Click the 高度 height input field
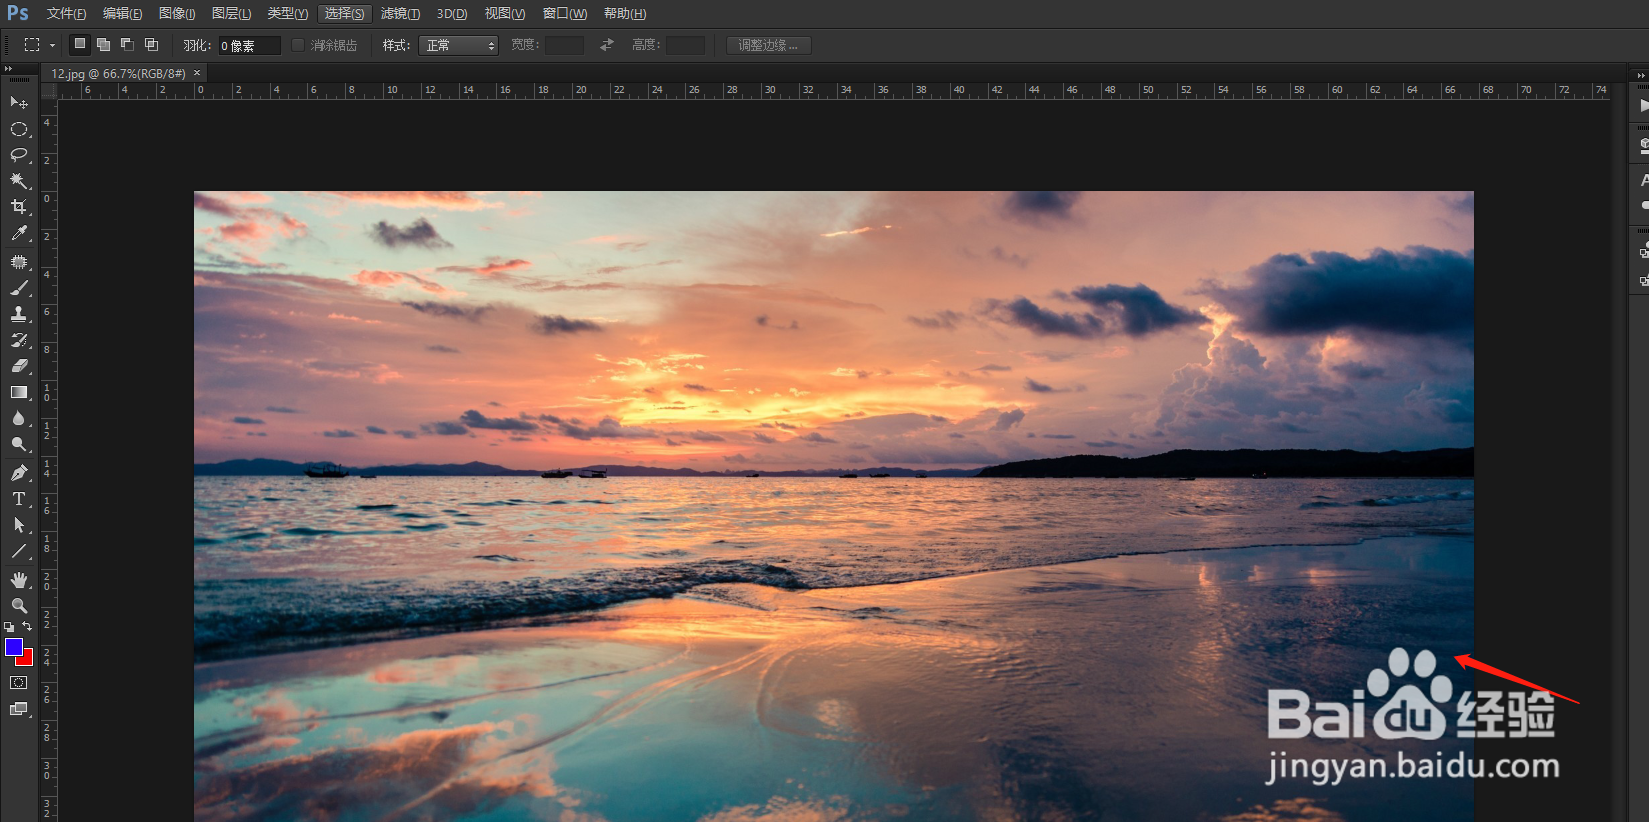This screenshot has height=822, width=1649. click(x=685, y=45)
